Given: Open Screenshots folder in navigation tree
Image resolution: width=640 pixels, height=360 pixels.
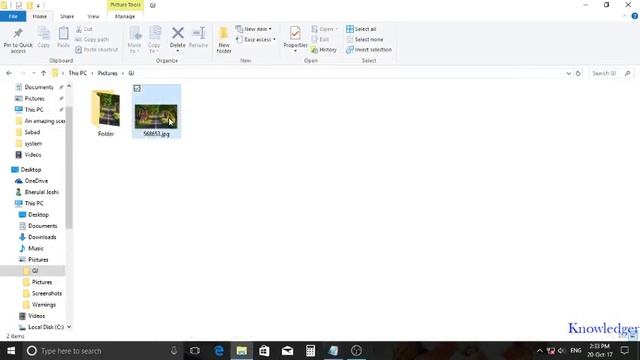Looking at the screenshot, I should pyautogui.click(x=47, y=293).
